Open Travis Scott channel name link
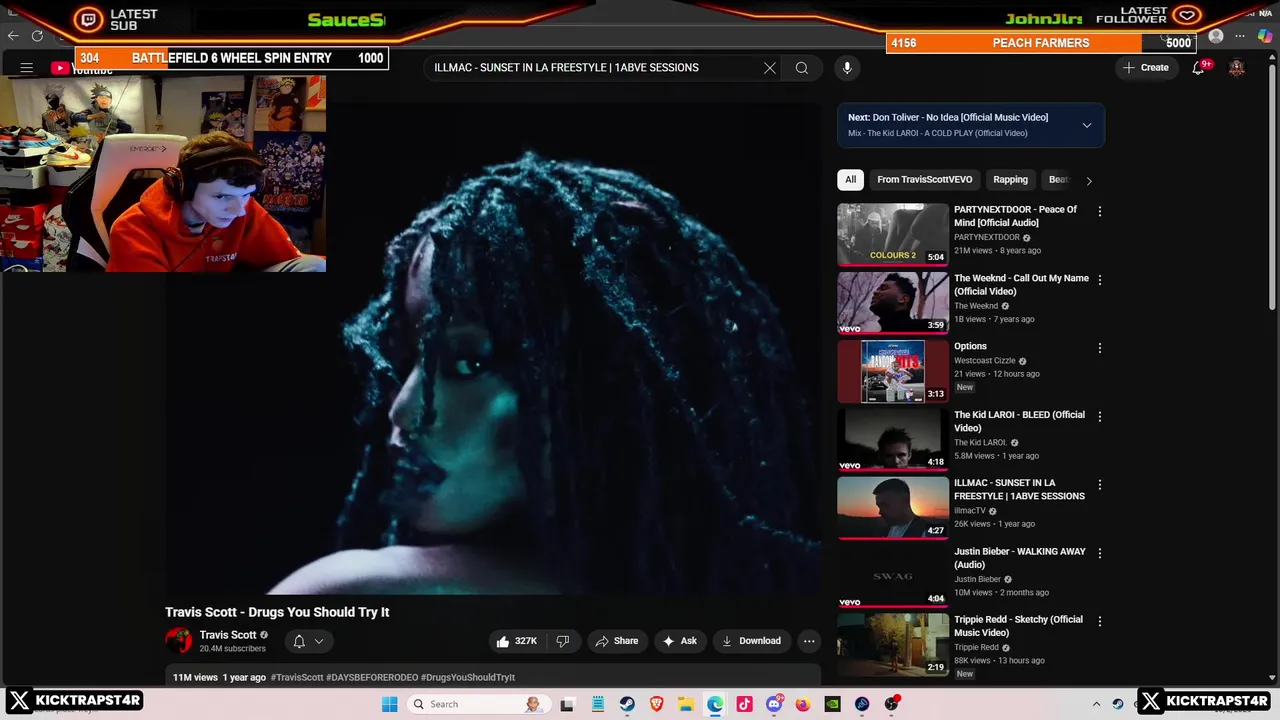Screen dimensions: 1280x720 pyautogui.click(x=228, y=635)
